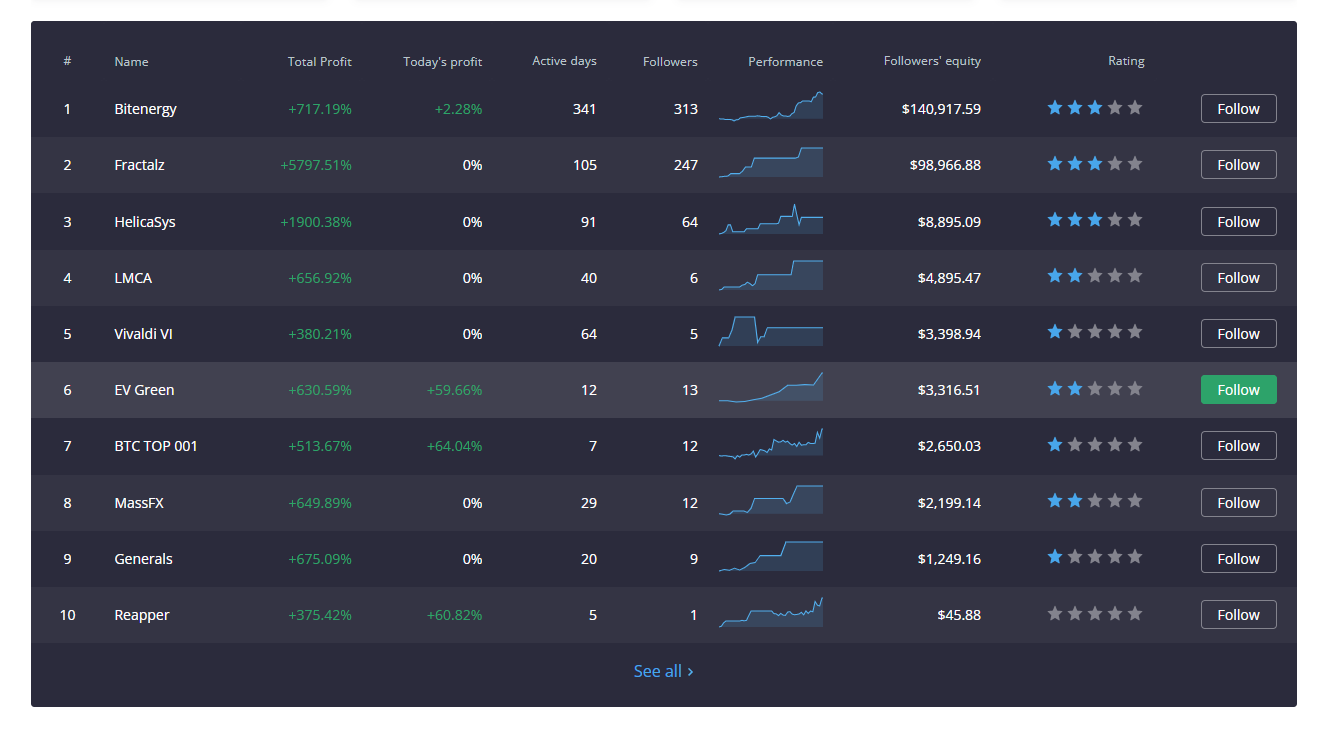This screenshot has width=1327, height=736.
Task: Follow the MassFX strategy
Action: 1238,503
